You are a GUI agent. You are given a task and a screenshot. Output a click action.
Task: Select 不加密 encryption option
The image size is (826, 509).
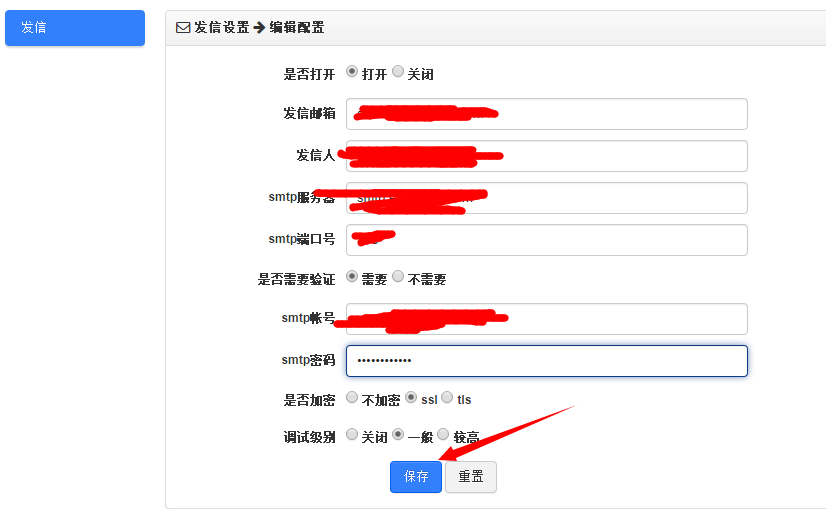352,398
